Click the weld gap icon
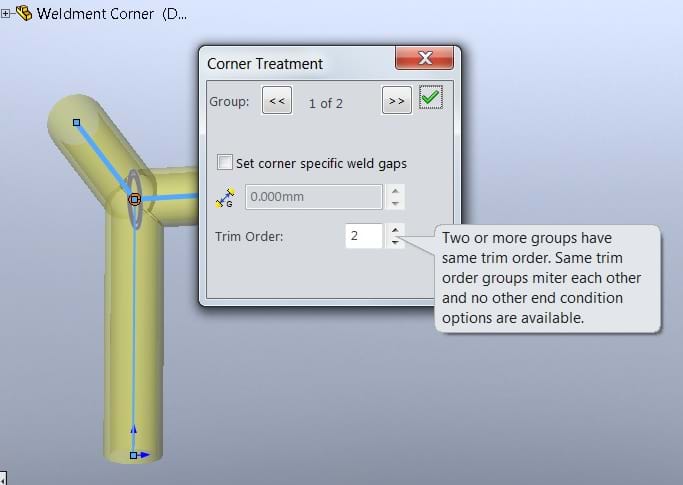Screen dimensions: 683x485 click(225, 197)
